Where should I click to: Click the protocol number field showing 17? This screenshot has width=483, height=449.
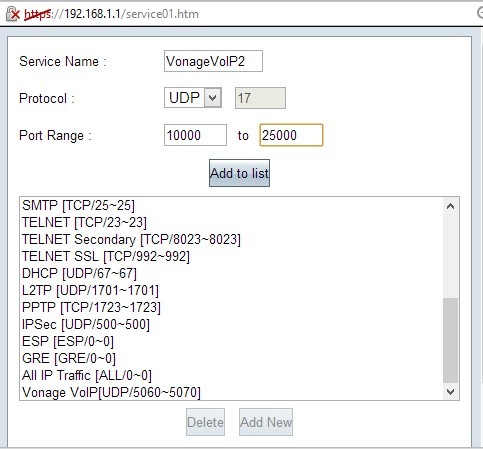pos(260,98)
